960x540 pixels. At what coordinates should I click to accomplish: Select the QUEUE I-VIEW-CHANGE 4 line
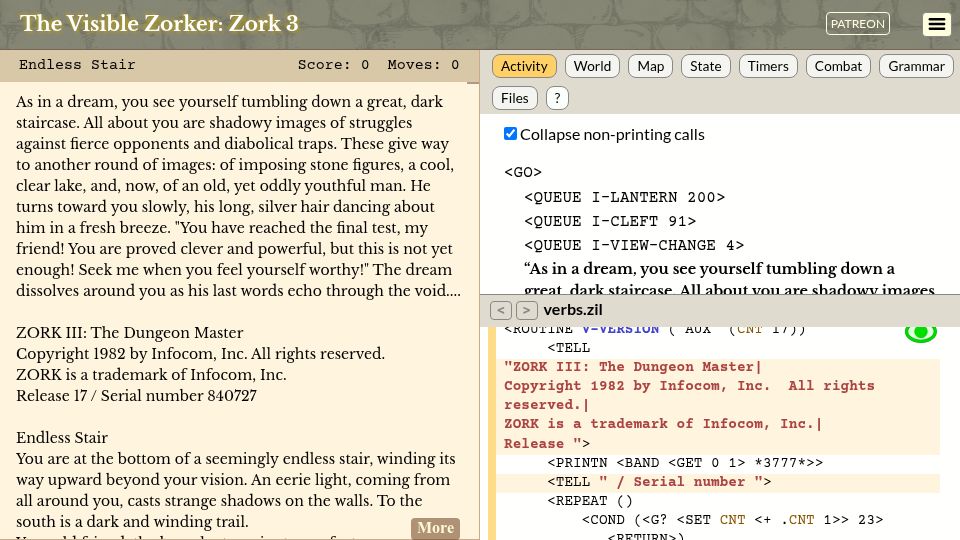click(x=634, y=245)
